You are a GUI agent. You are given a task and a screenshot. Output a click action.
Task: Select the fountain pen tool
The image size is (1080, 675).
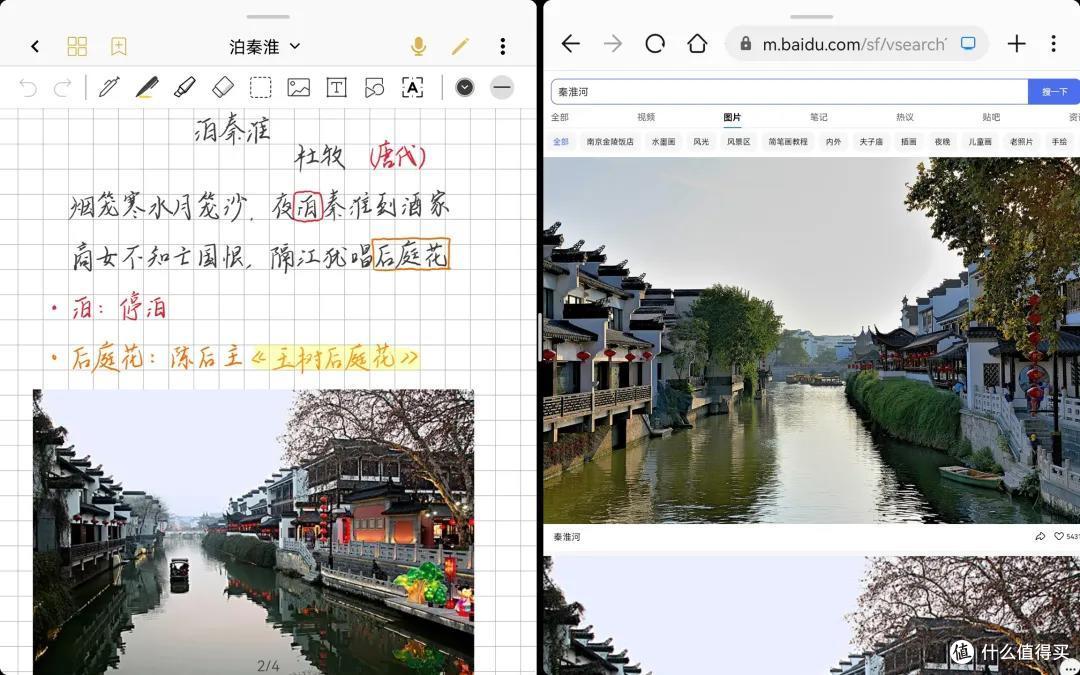click(109, 87)
